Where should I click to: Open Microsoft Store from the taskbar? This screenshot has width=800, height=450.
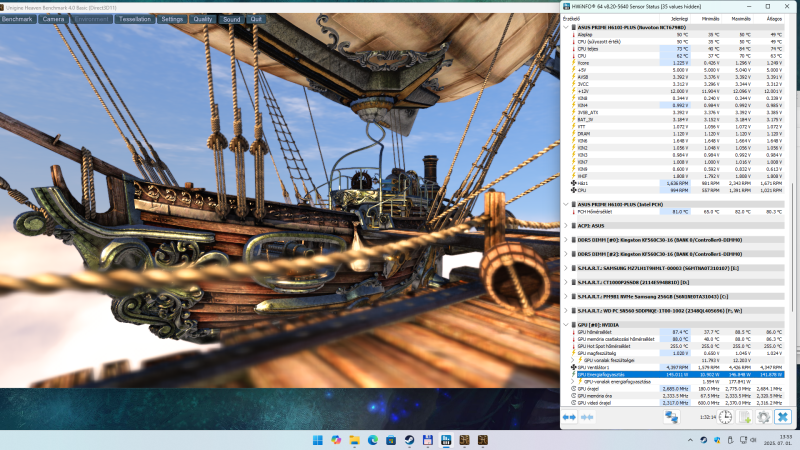click(391, 440)
